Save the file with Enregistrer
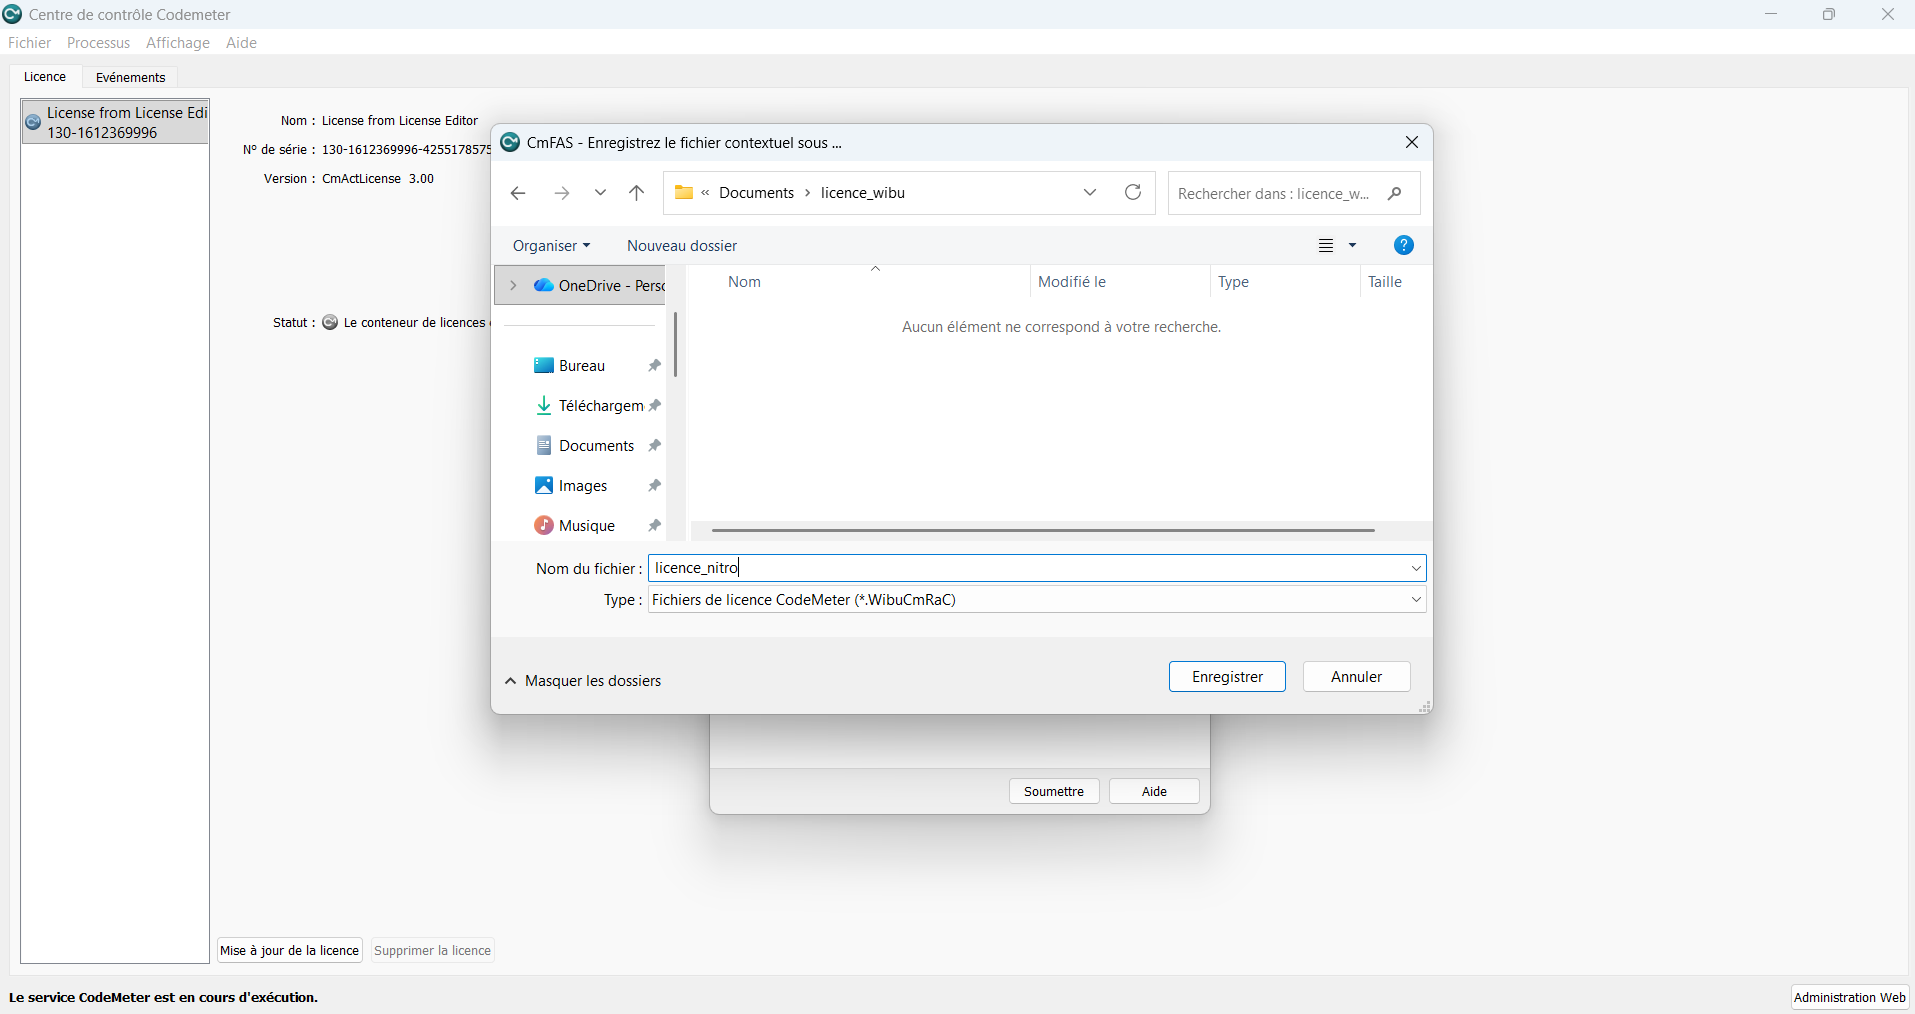This screenshot has height=1014, width=1915. point(1227,677)
